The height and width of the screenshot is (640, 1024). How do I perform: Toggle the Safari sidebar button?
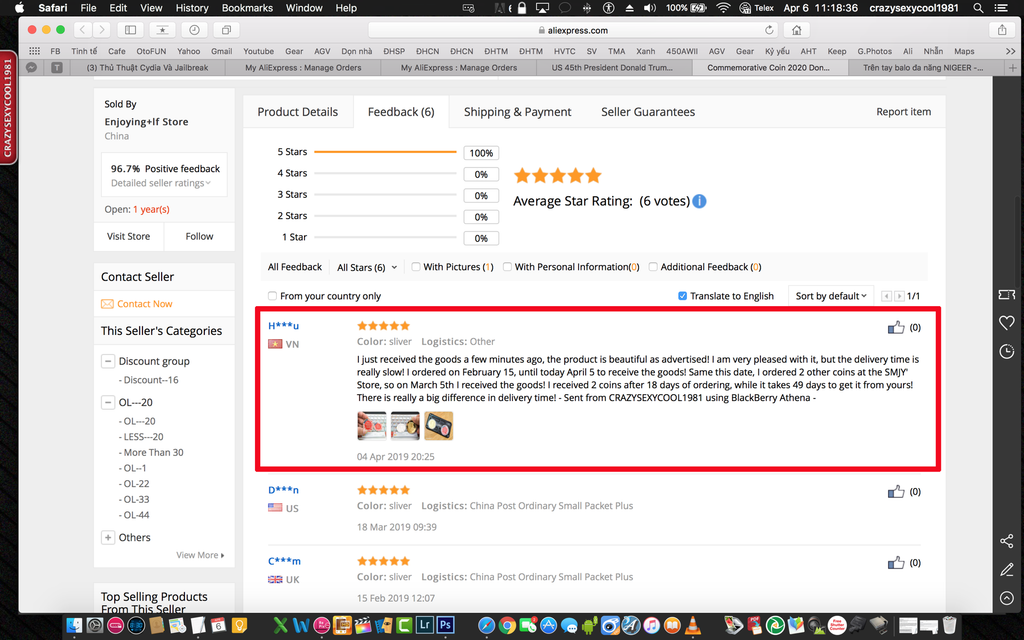coord(131,29)
